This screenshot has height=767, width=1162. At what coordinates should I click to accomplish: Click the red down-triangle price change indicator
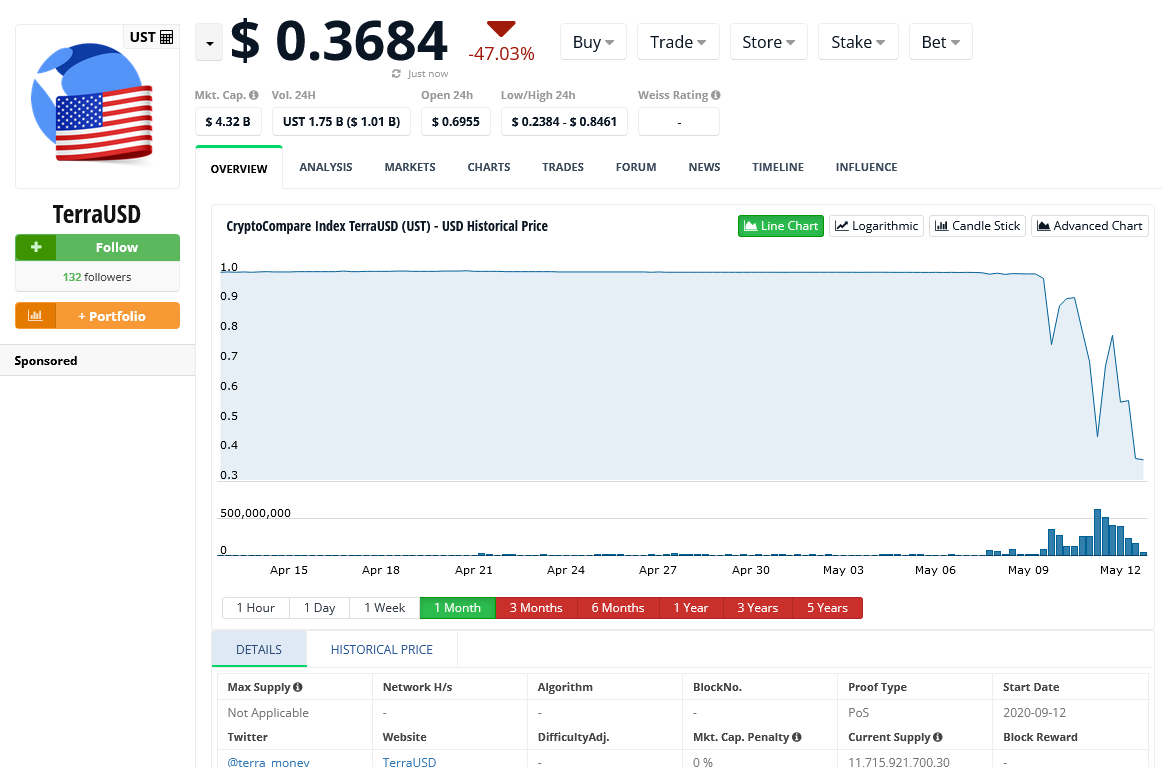point(501,29)
